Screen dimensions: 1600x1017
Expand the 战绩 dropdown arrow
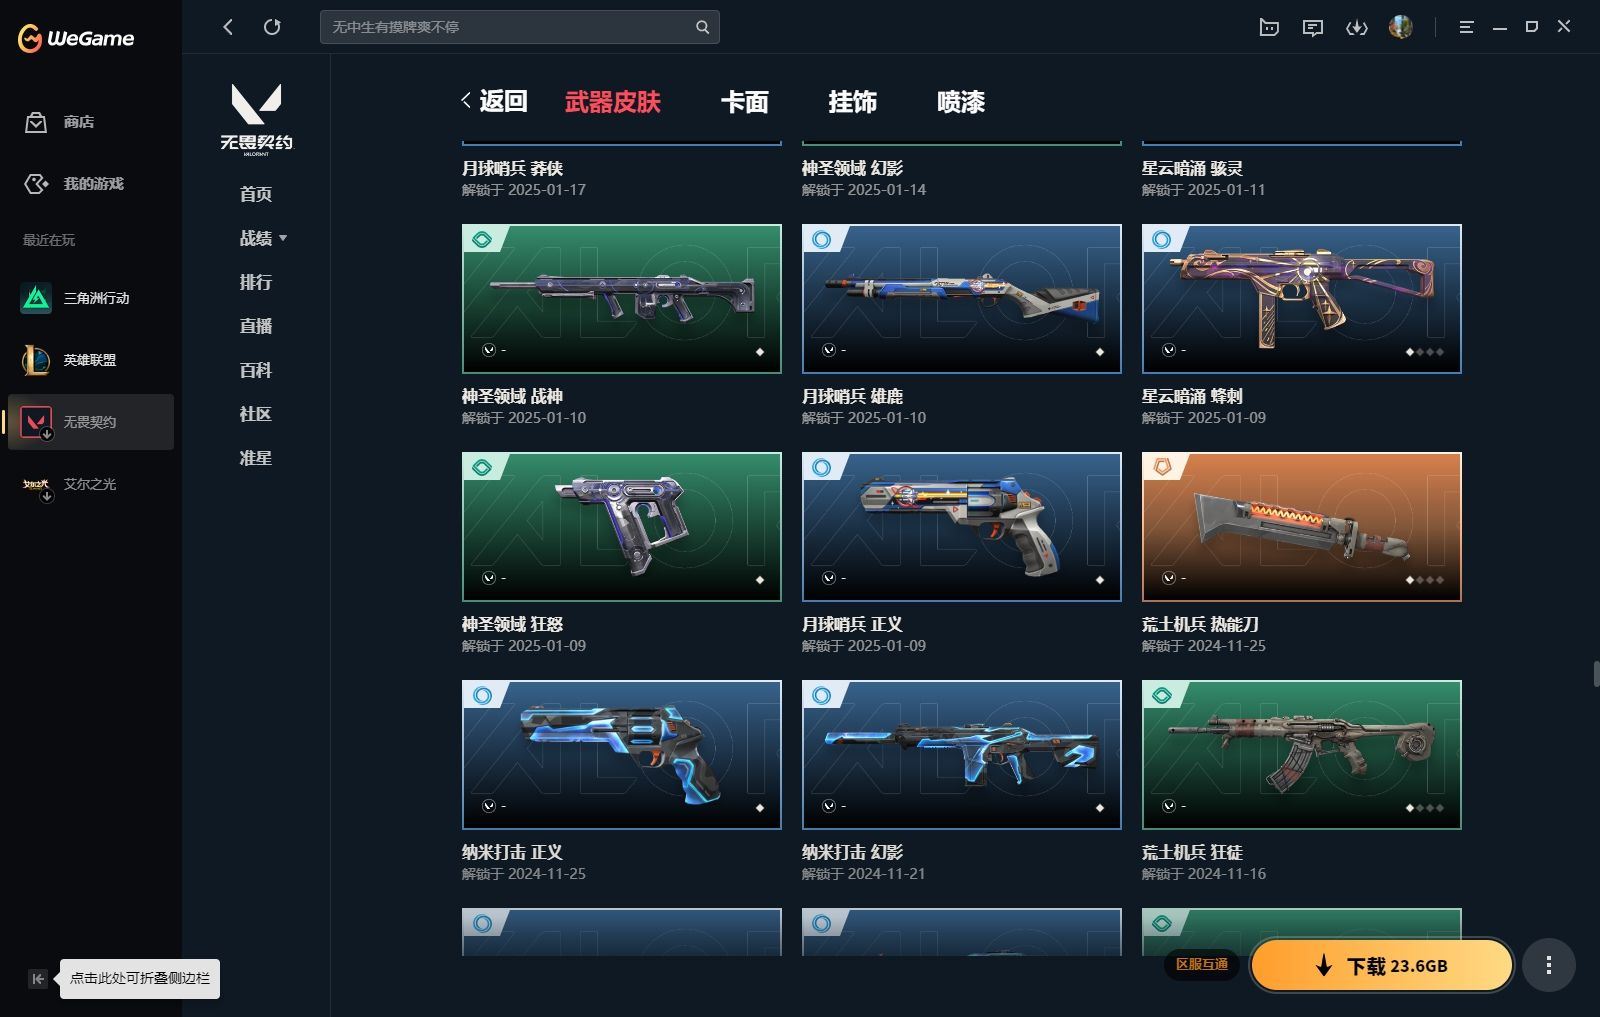283,238
